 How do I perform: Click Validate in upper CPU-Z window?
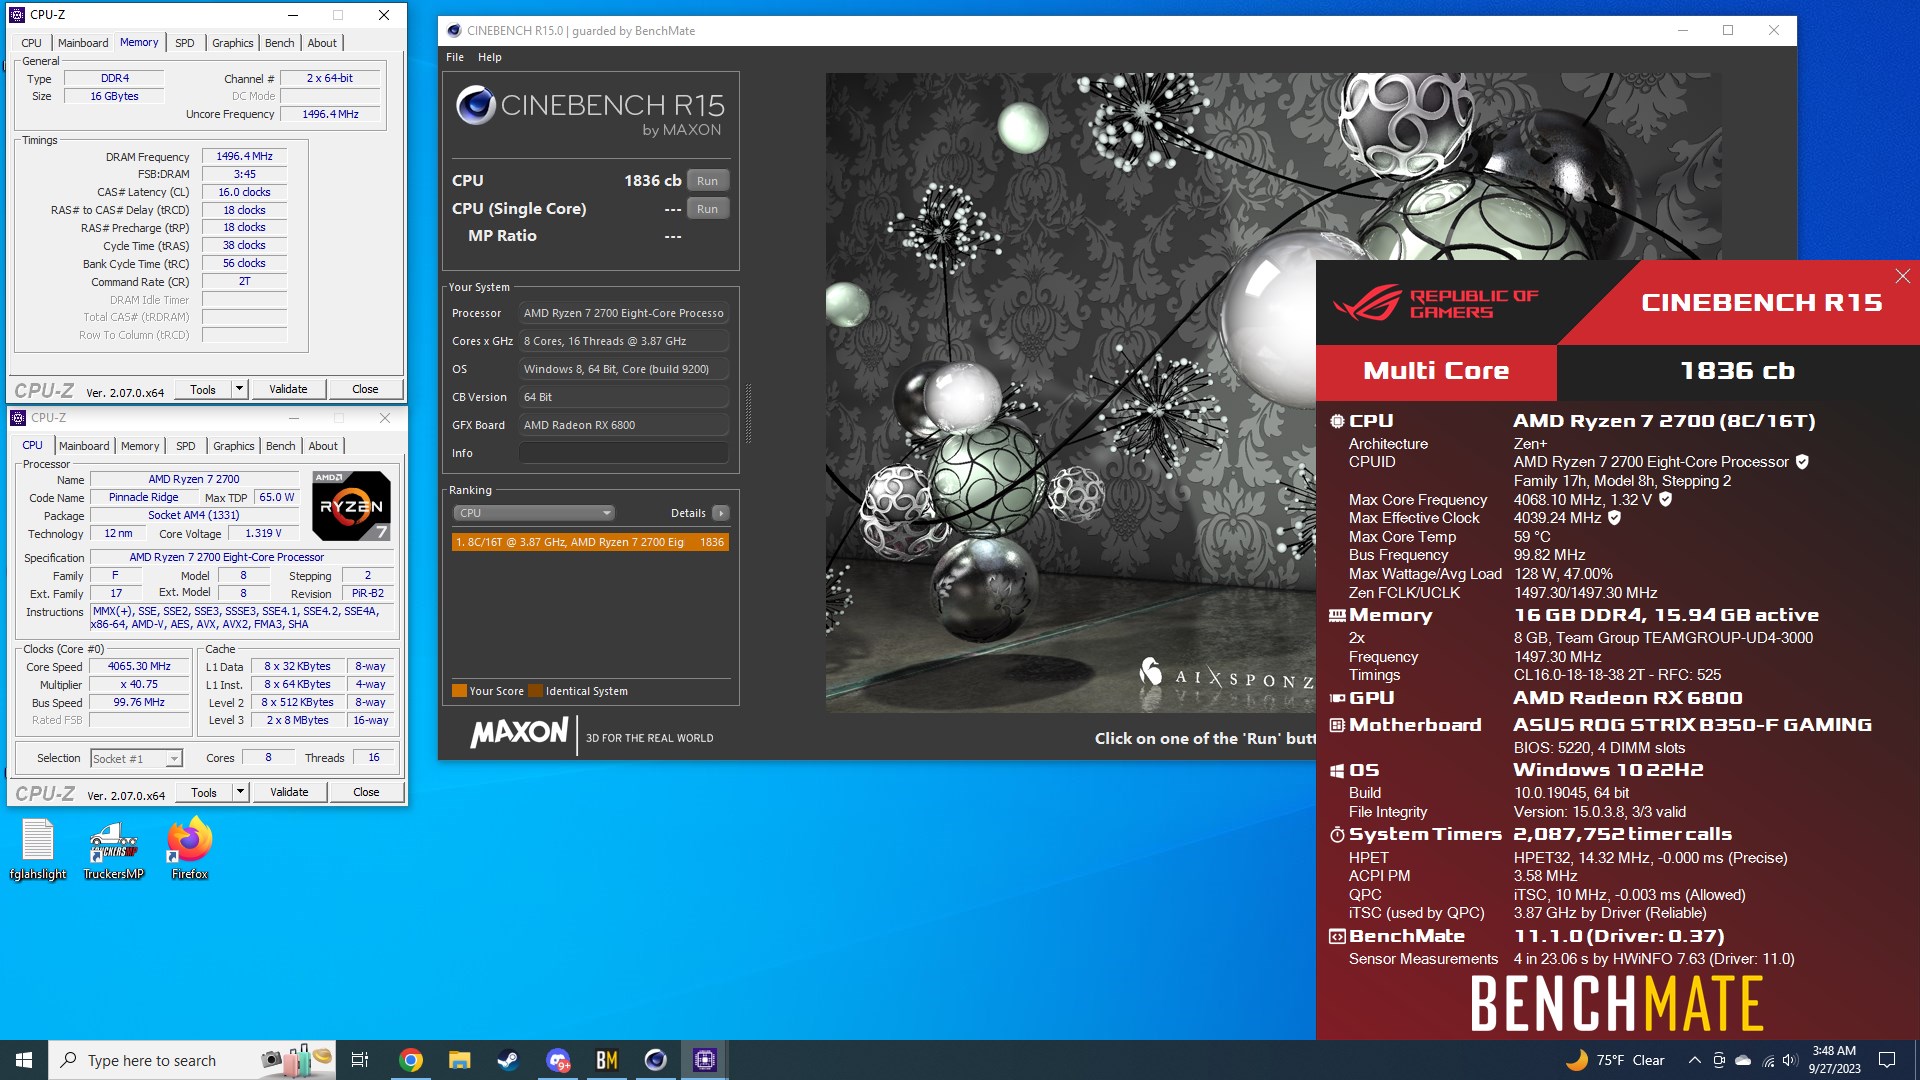pyautogui.click(x=288, y=389)
